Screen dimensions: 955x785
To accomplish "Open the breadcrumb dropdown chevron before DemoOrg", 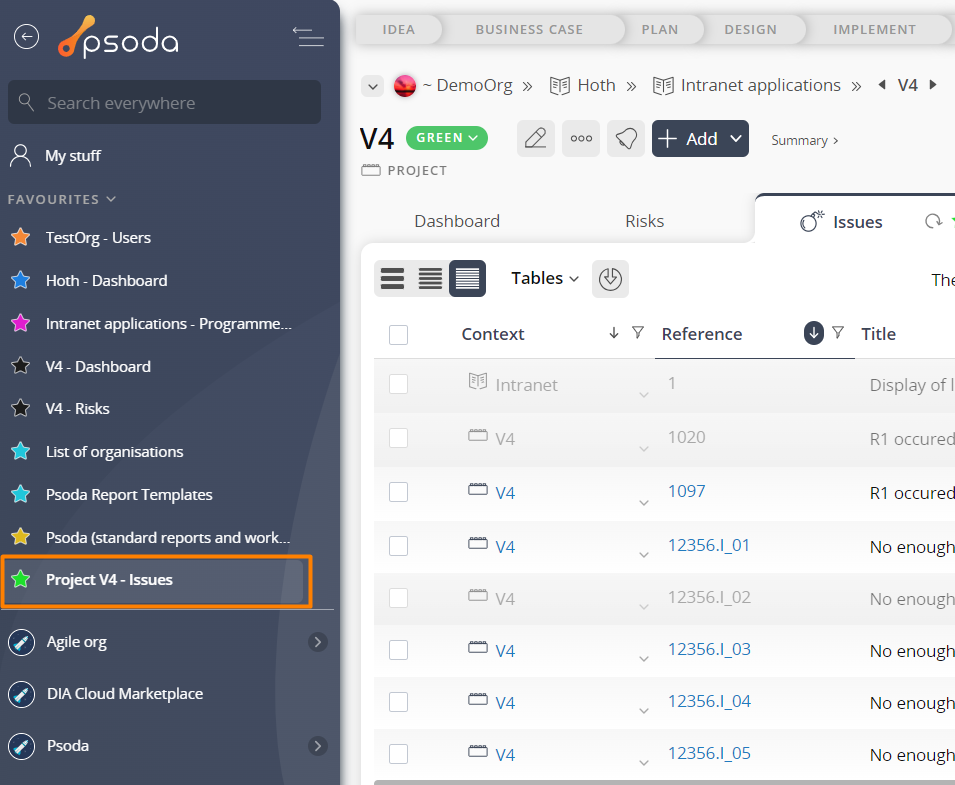I will pos(373,86).
